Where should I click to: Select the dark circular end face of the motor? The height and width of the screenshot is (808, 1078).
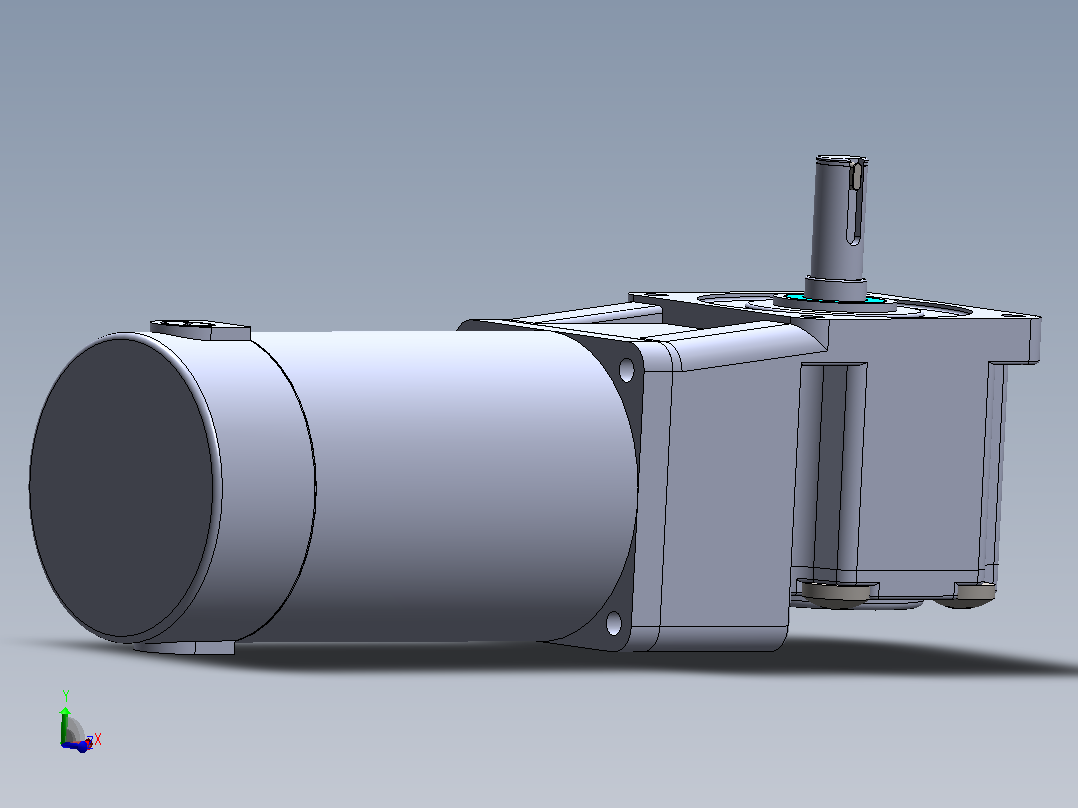pyautogui.click(x=122, y=487)
